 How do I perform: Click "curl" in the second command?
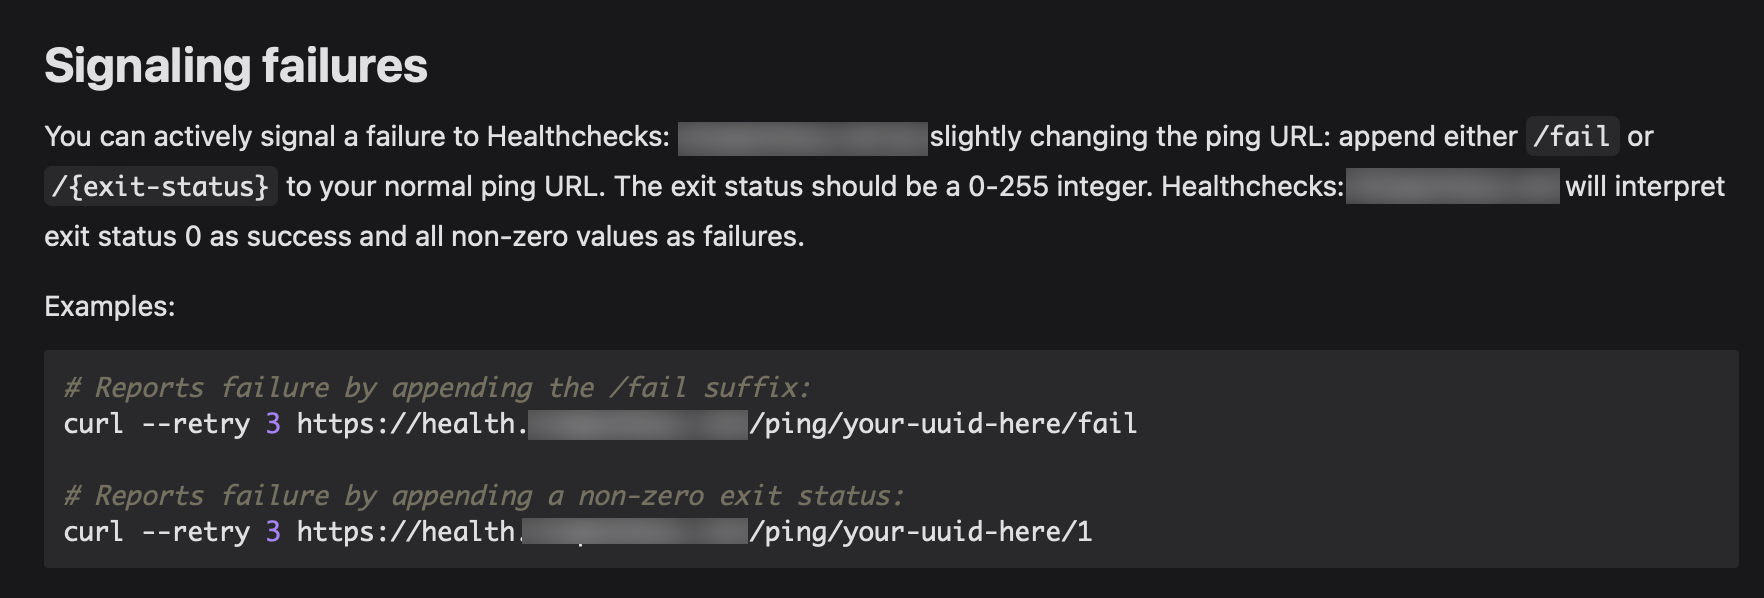pos(94,532)
